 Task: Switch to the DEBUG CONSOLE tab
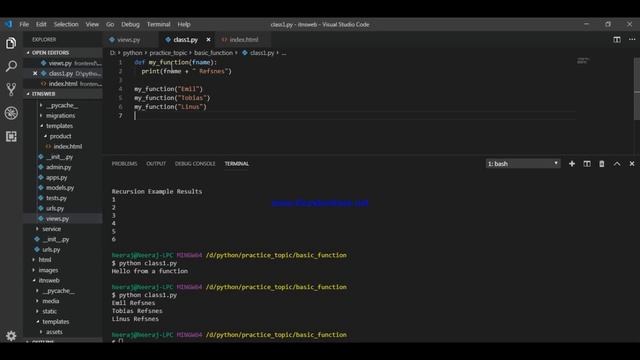point(195,164)
